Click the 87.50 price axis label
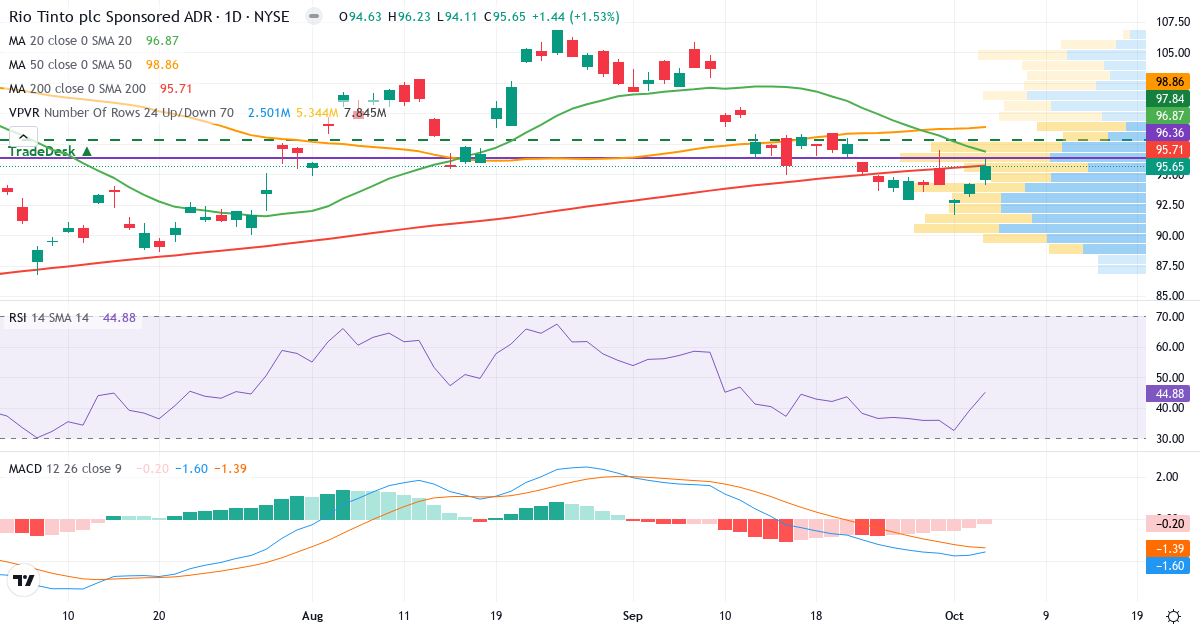The image size is (1200, 630). click(x=1172, y=266)
